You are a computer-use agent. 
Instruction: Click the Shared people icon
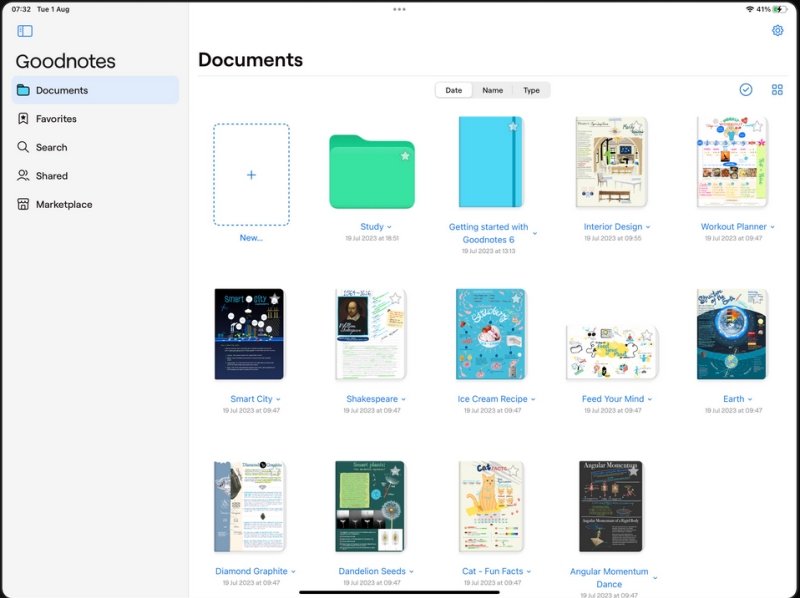click(x=23, y=176)
